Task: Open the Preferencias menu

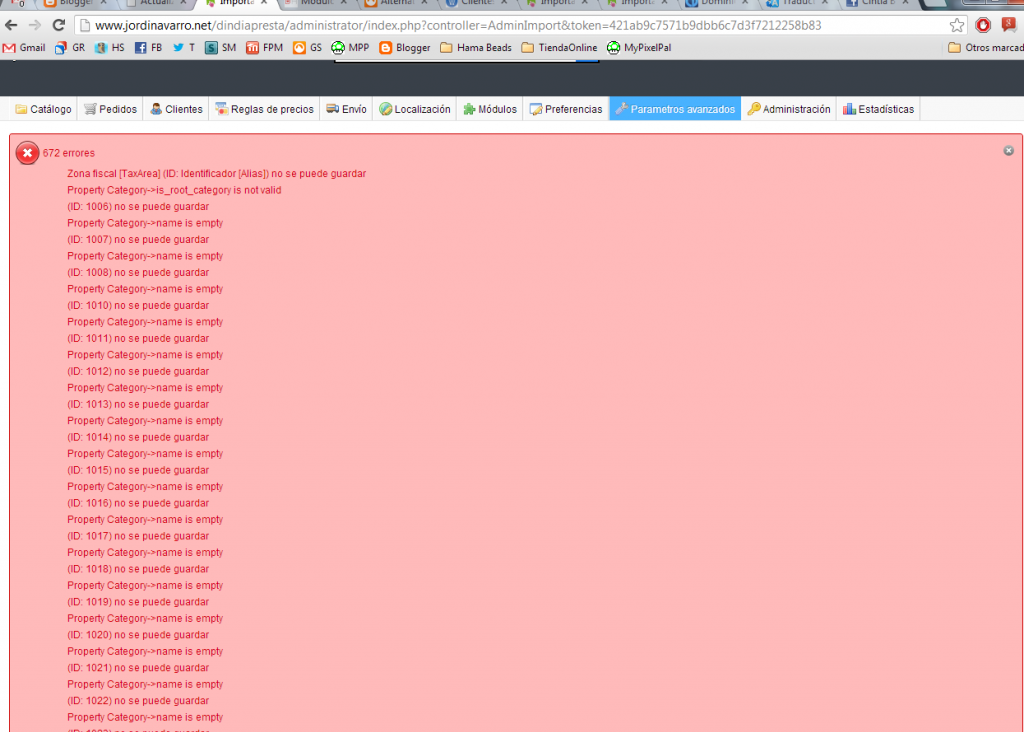Action: tap(566, 109)
